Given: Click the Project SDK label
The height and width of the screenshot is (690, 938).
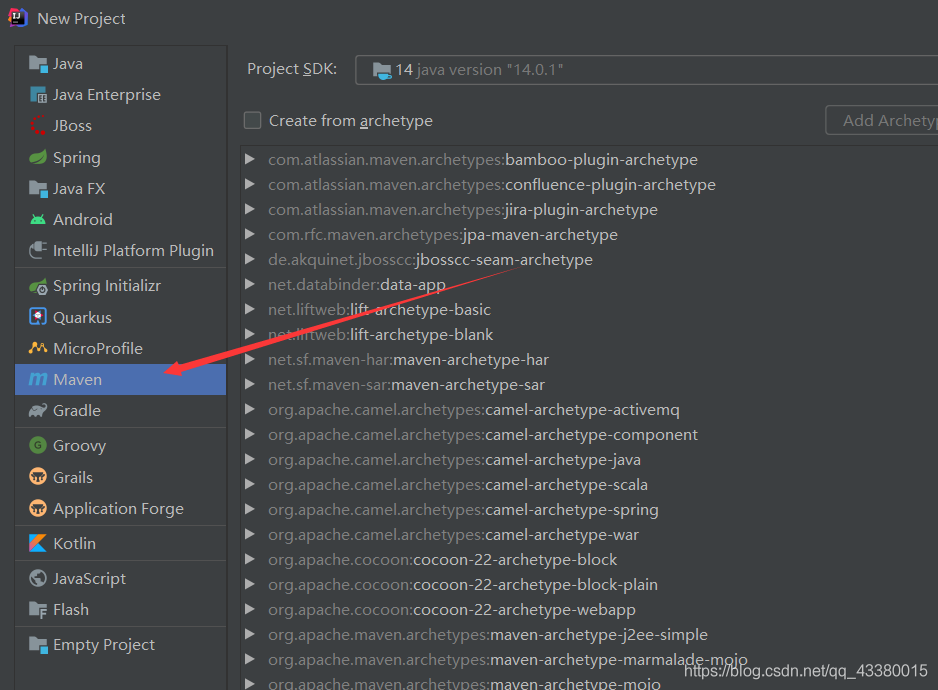Looking at the screenshot, I should coord(292,69).
